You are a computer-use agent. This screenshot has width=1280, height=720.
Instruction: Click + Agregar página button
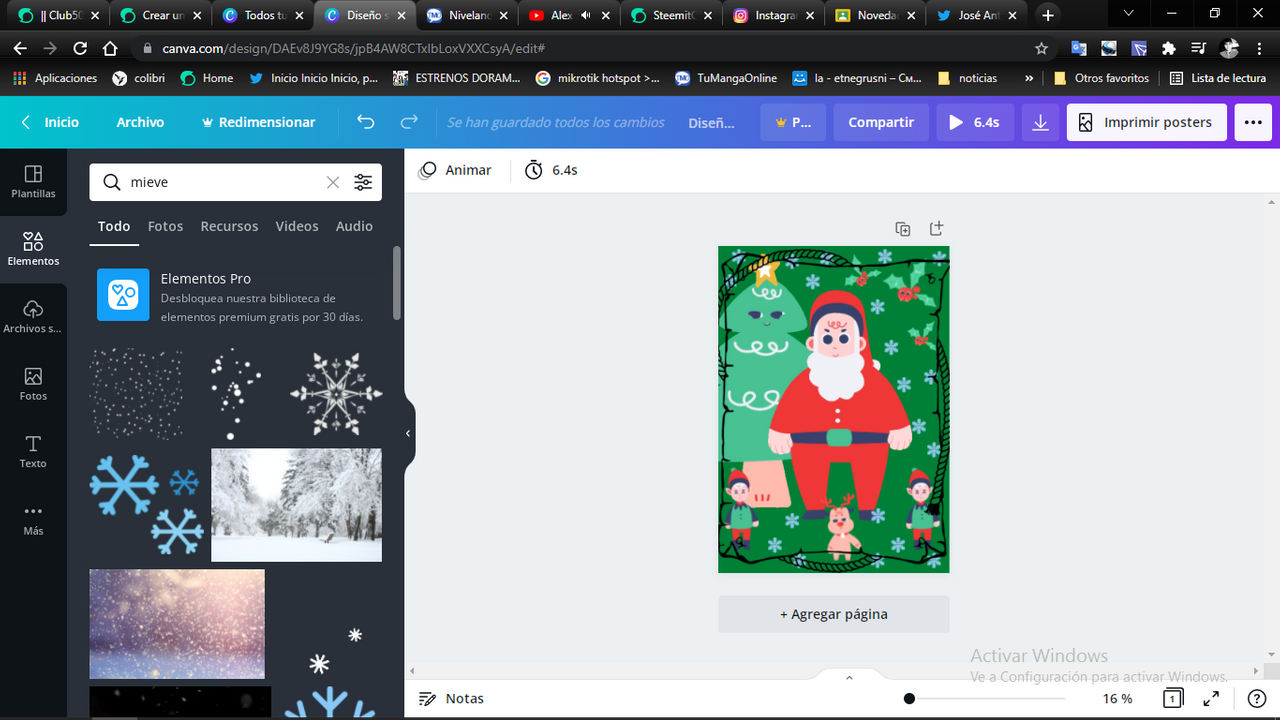834,614
